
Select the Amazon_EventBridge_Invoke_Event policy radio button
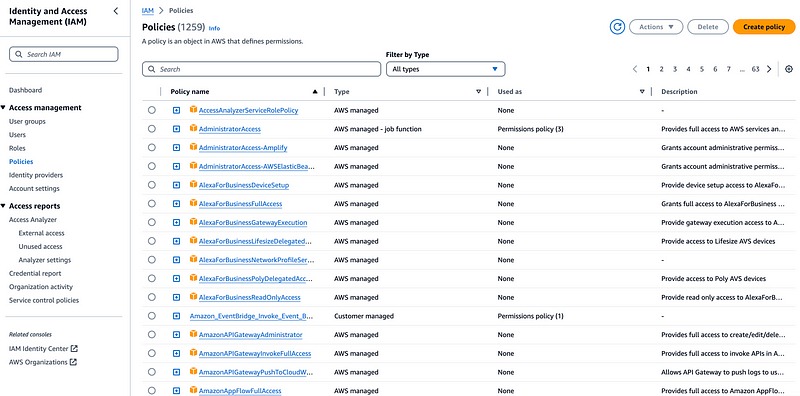coord(152,316)
